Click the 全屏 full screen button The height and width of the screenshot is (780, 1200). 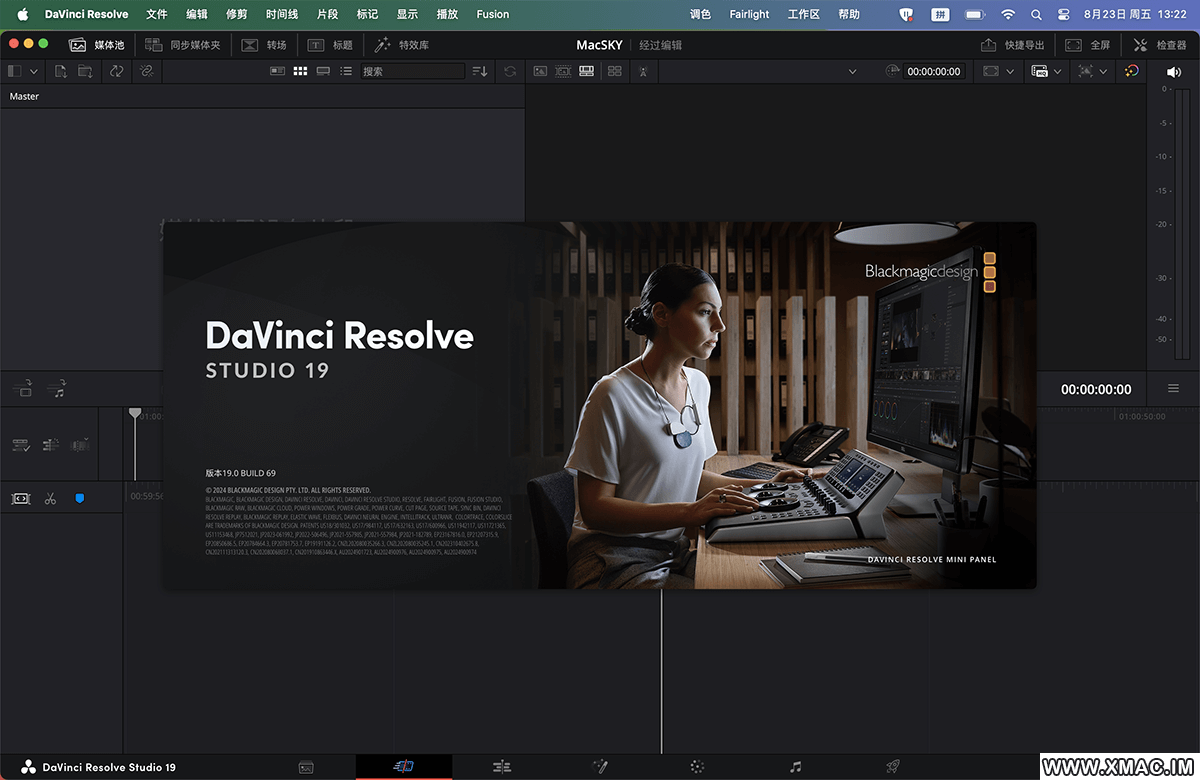(x=1088, y=45)
